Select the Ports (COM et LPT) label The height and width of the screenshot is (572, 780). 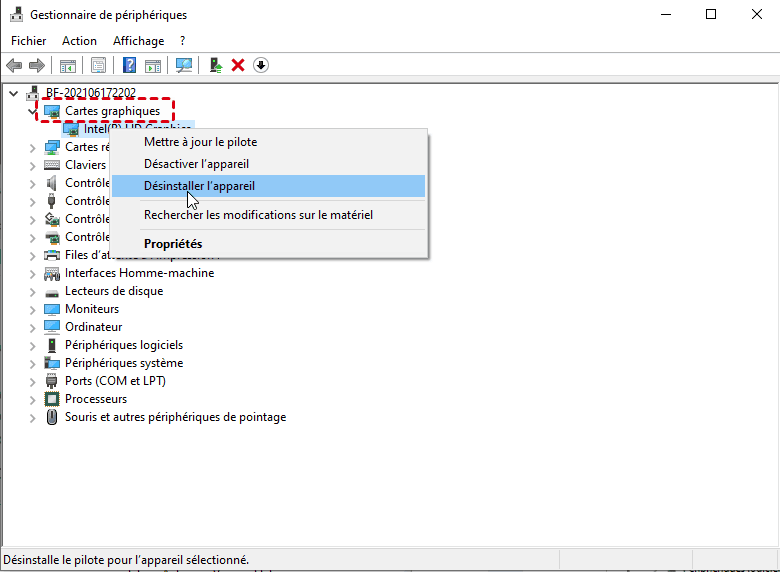[x=115, y=381]
